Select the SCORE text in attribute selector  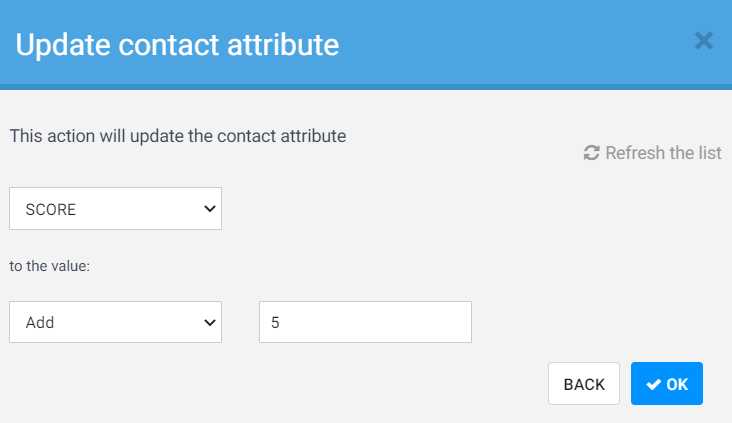51,210
